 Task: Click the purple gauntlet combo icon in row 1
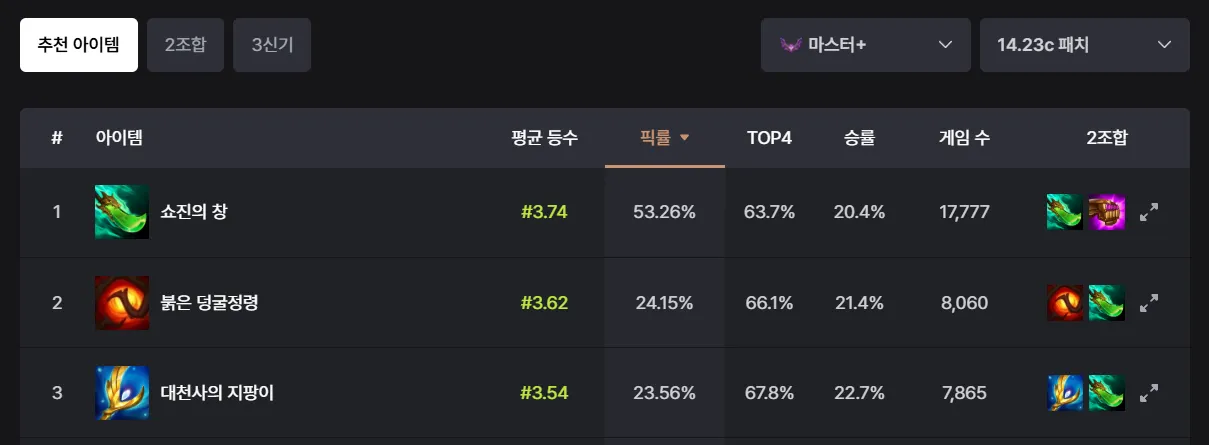[x=1107, y=212]
